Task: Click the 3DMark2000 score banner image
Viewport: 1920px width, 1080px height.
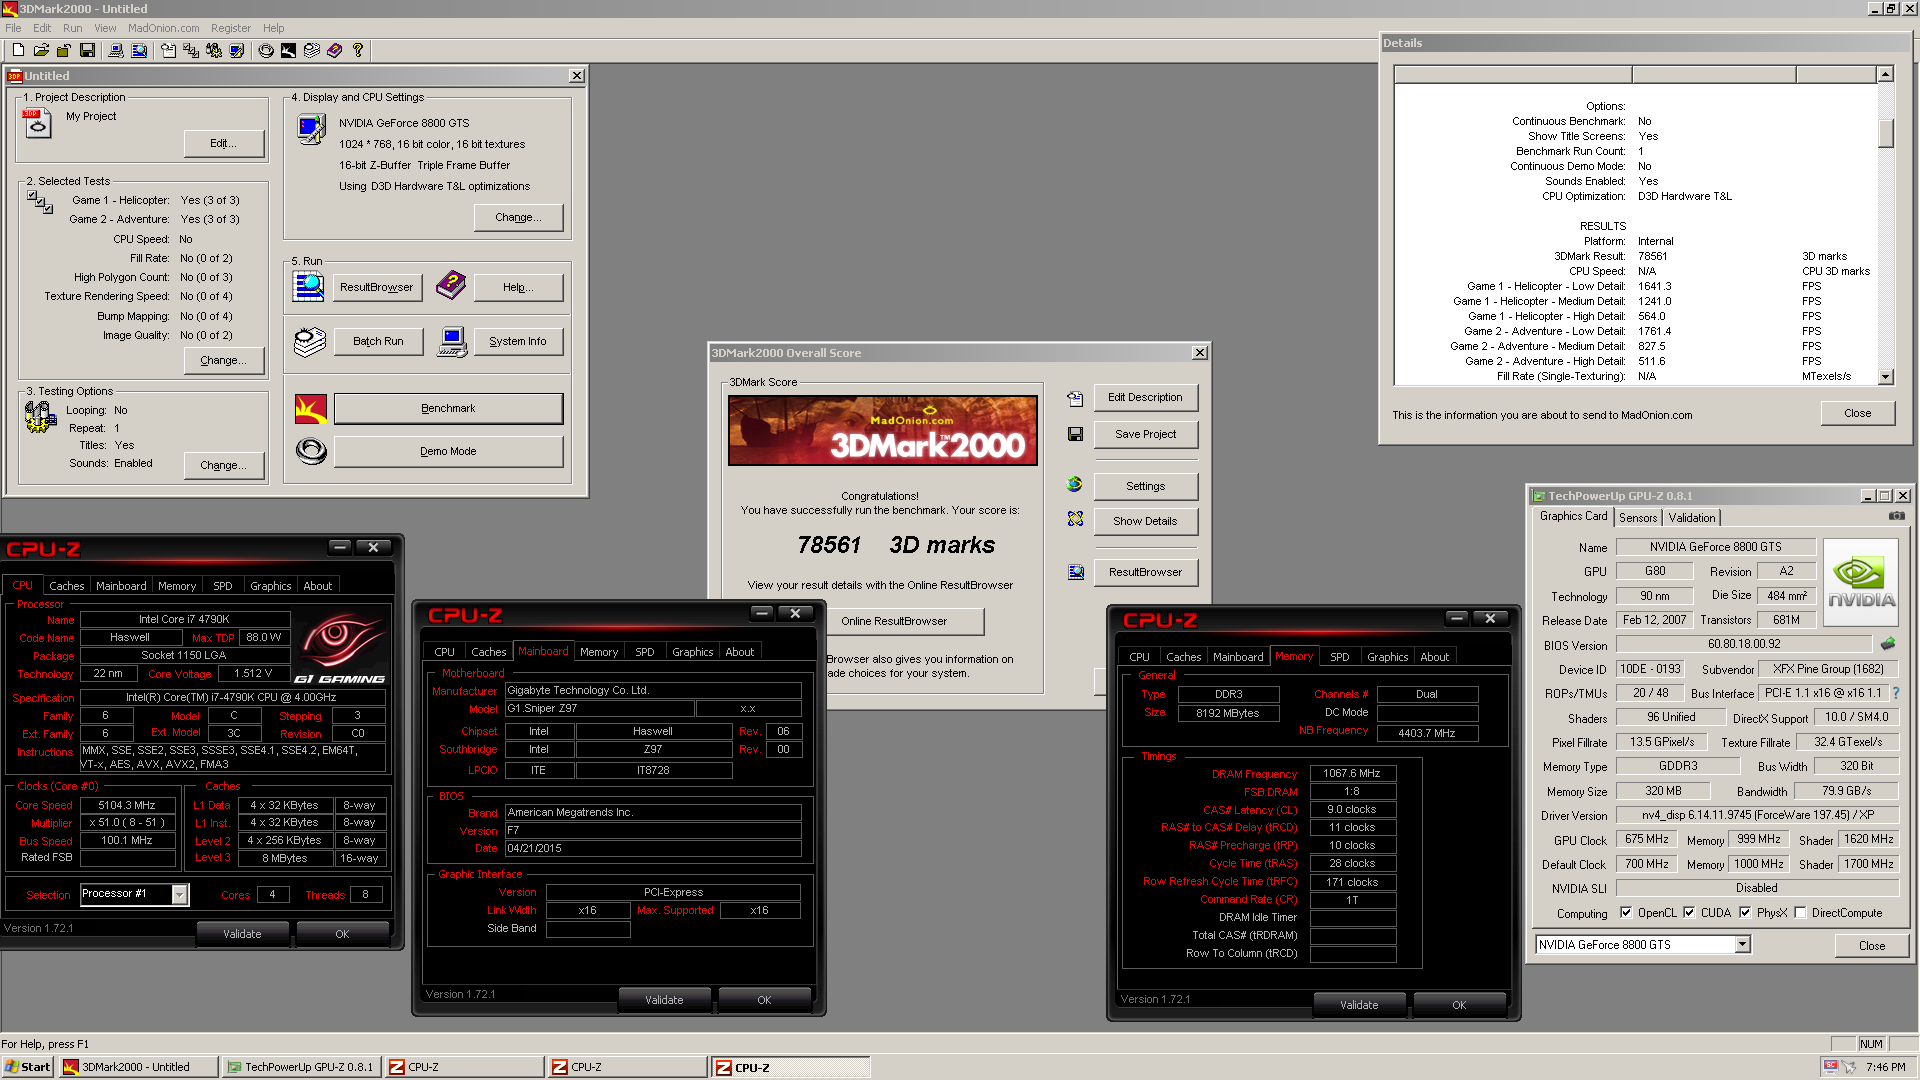Action: click(883, 431)
